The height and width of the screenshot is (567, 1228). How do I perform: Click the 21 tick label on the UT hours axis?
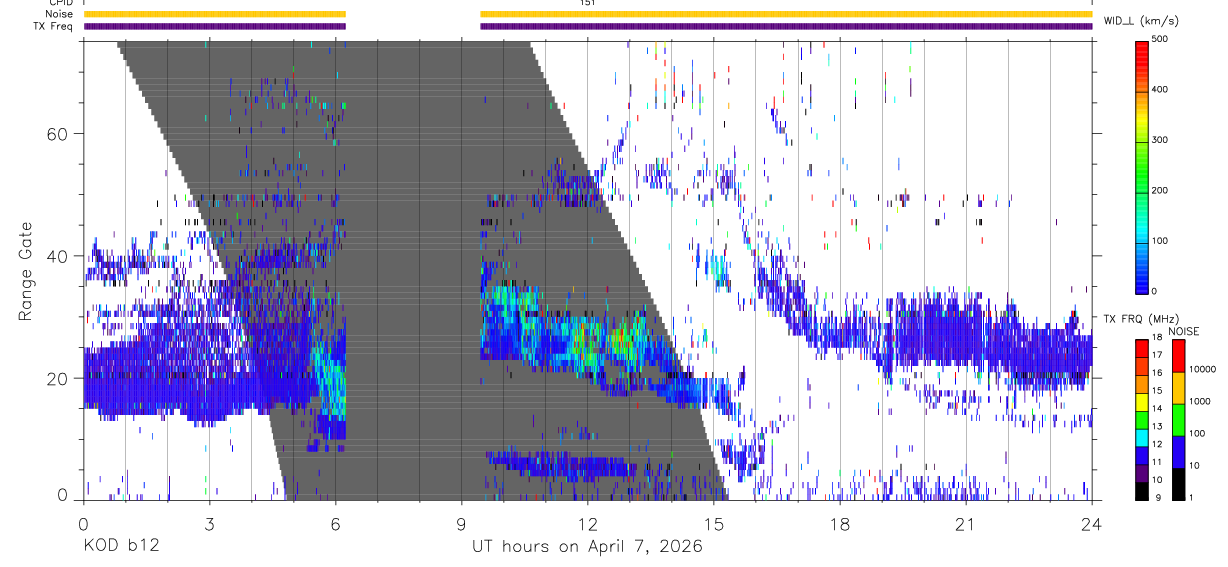966,524
